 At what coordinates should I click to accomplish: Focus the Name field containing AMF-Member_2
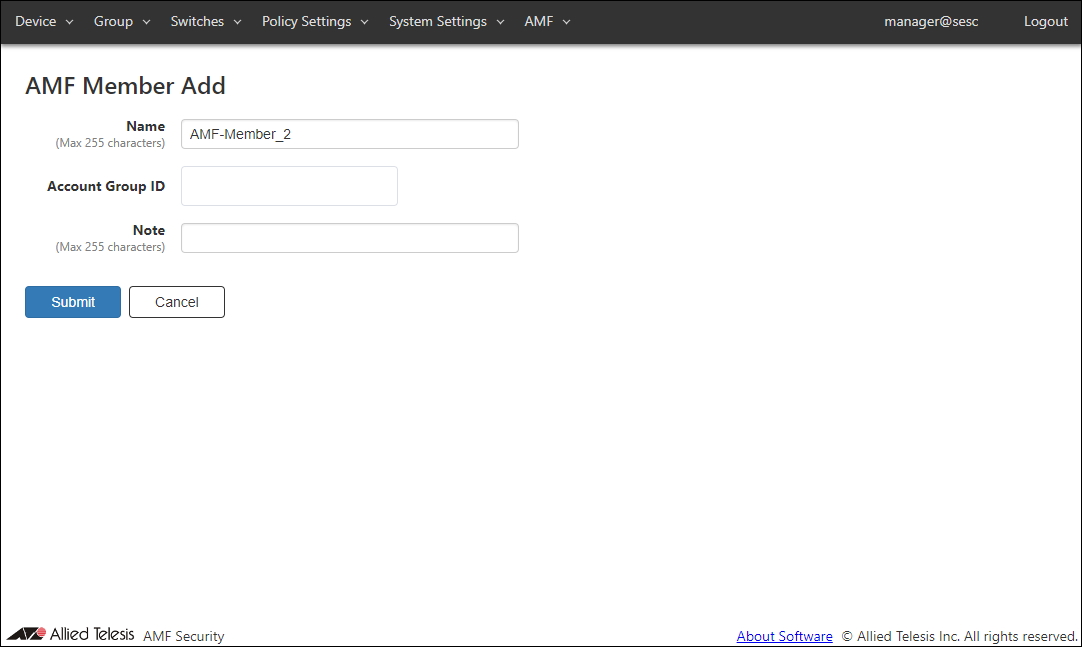coord(349,134)
